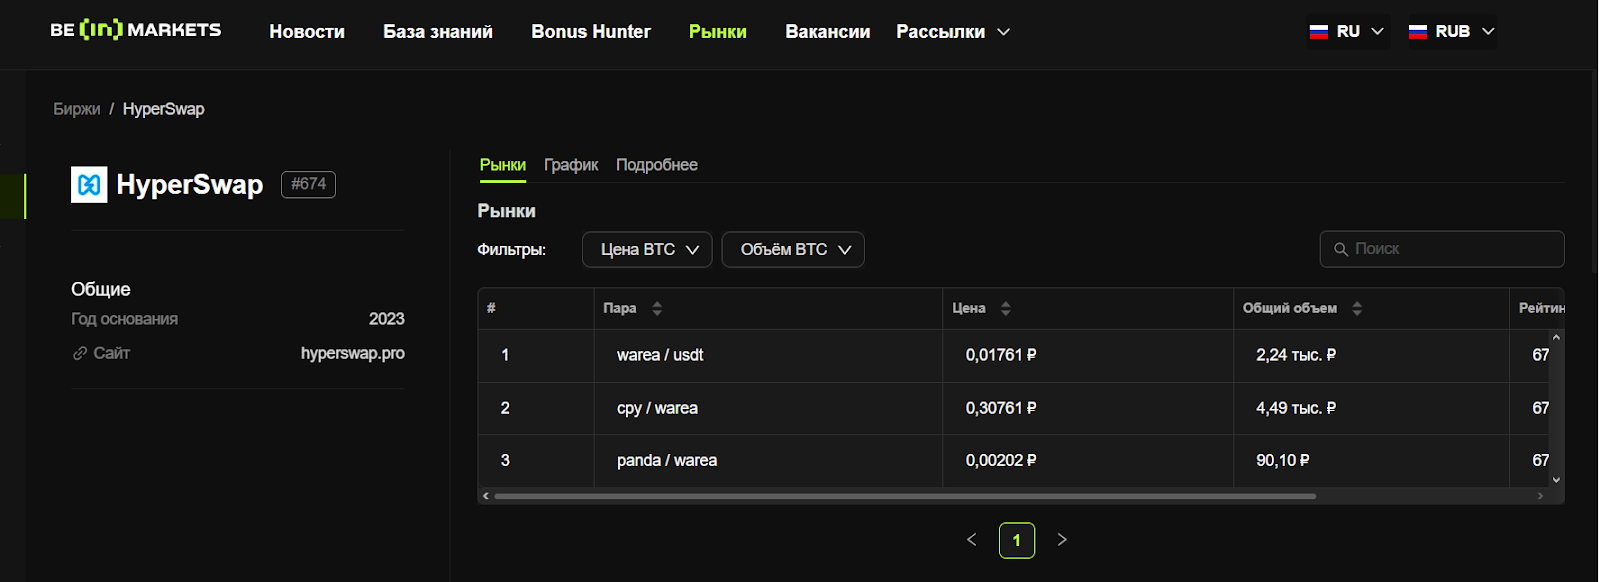This screenshot has height=582, width=1600.
Task: Sort the table by Цена column
Action: (1006, 308)
